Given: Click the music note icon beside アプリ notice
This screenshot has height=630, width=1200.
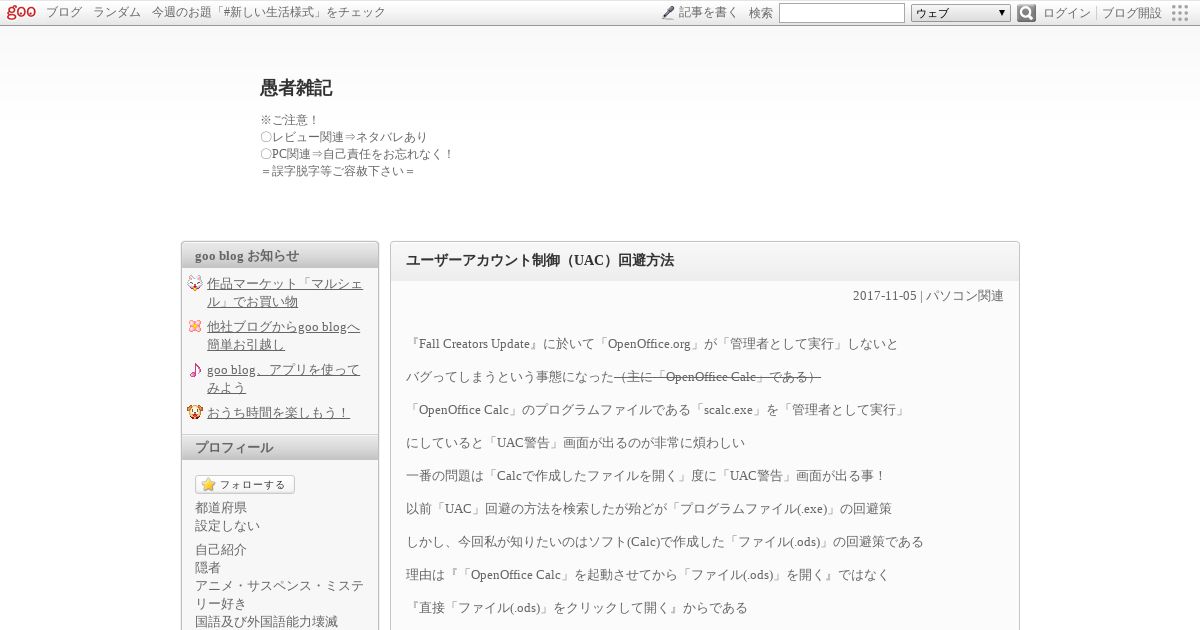Looking at the screenshot, I should (x=195, y=370).
